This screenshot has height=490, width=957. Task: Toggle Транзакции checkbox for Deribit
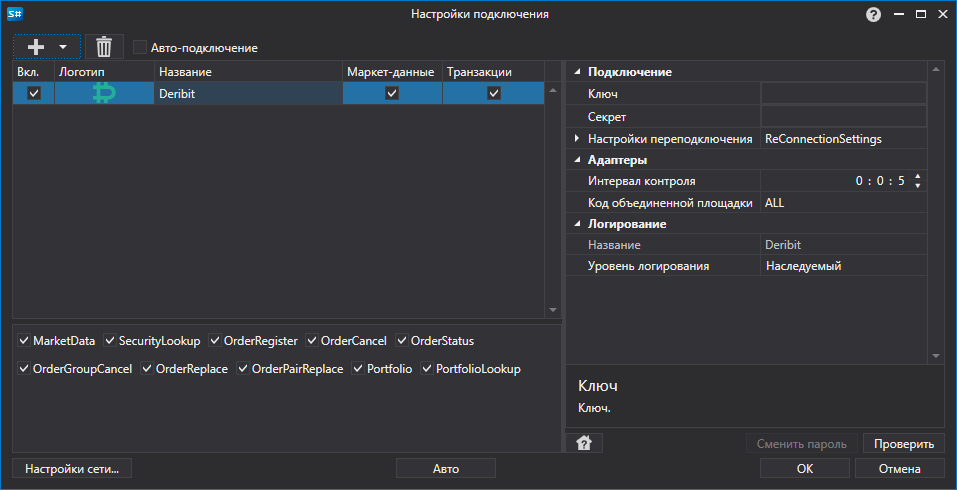pos(494,93)
